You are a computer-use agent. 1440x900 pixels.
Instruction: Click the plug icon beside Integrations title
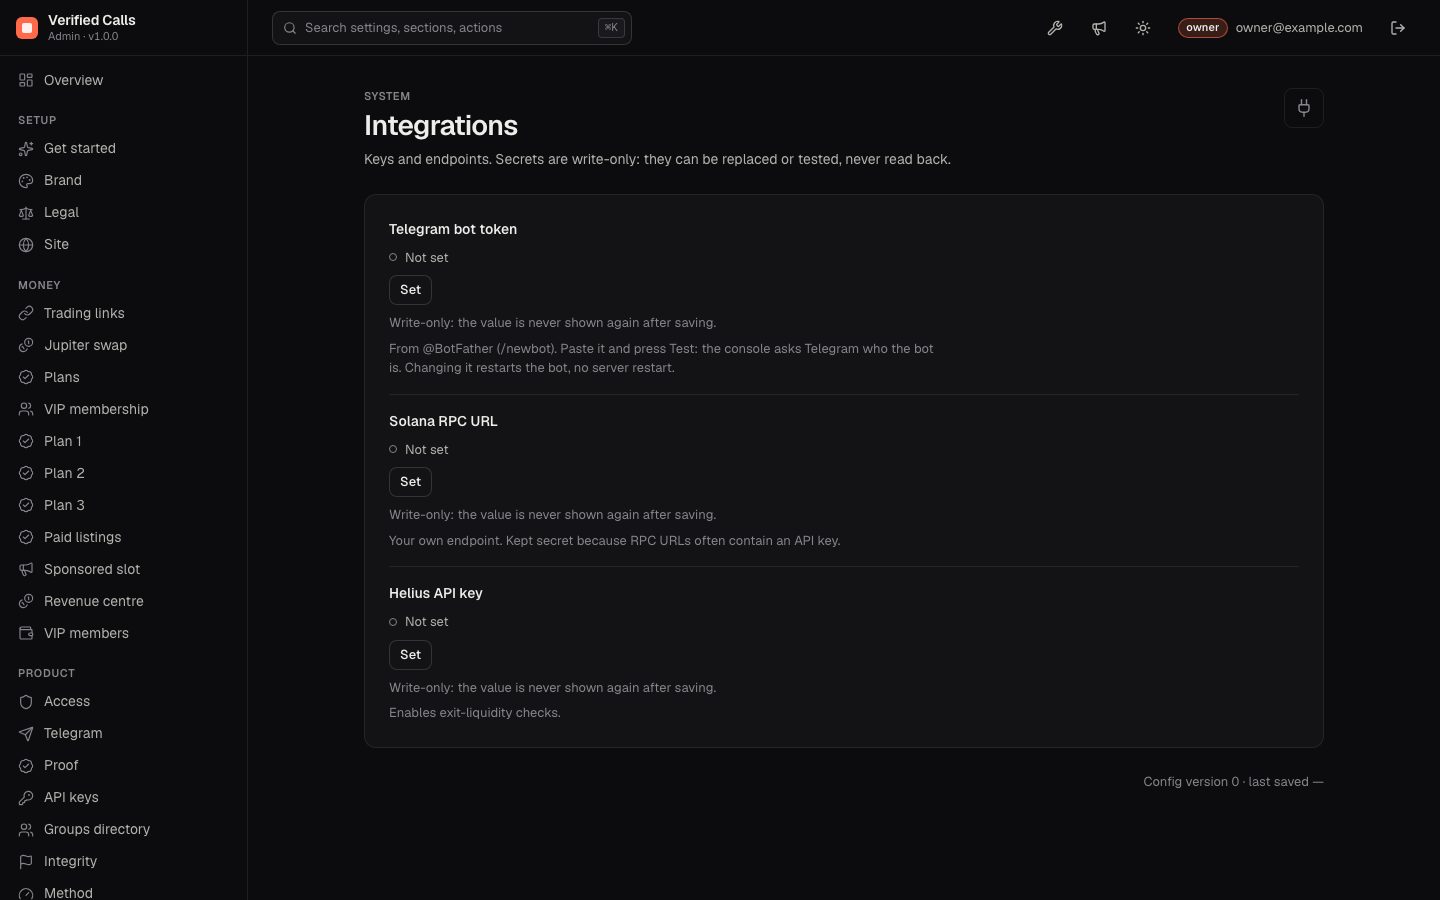pyautogui.click(x=1304, y=108)
